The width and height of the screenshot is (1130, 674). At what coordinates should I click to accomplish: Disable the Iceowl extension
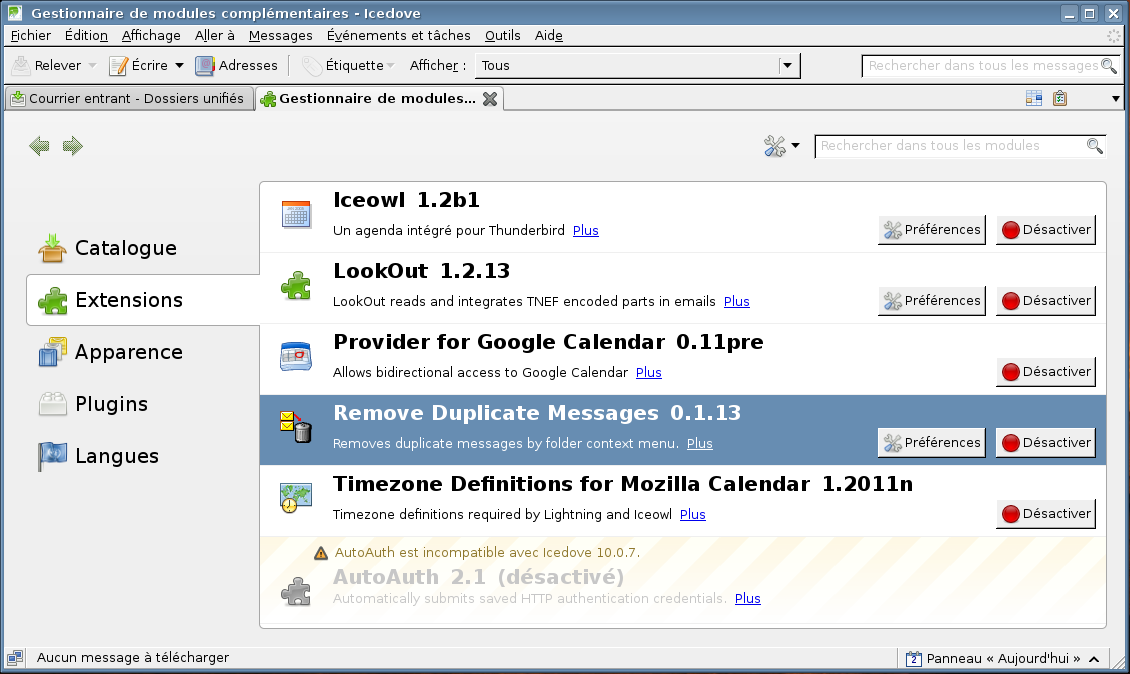point(1045,230)
